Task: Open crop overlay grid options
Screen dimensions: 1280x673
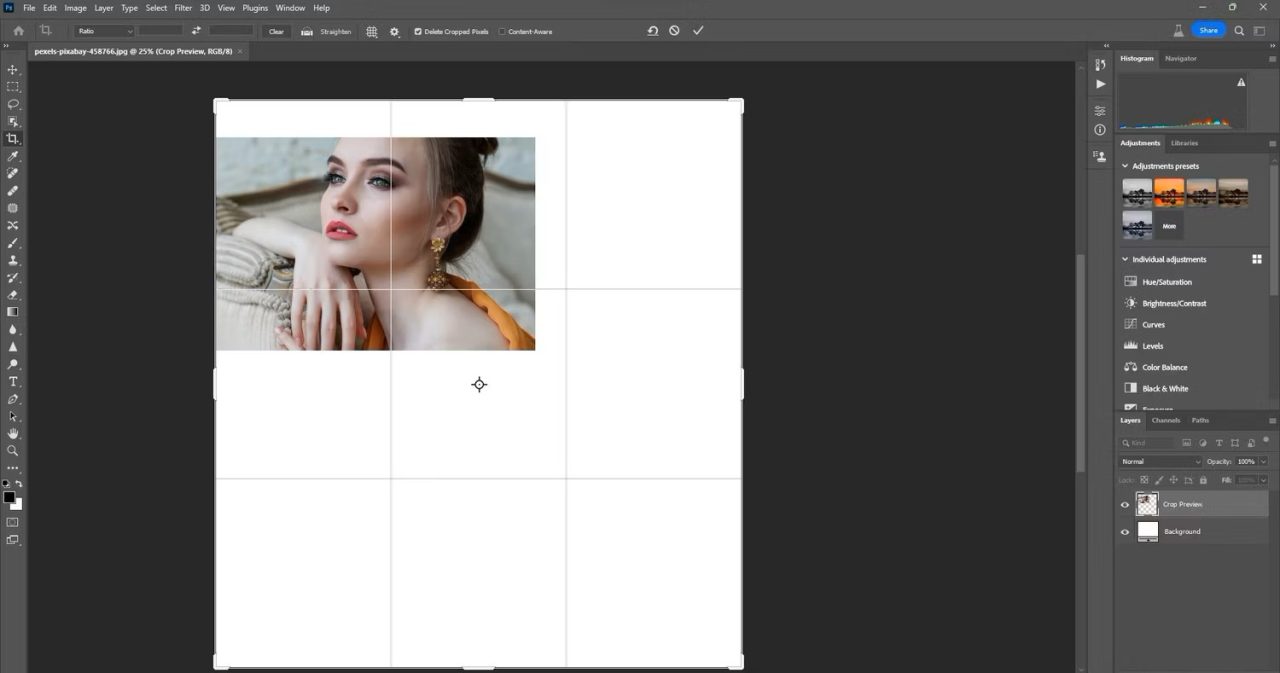Action: tap(372, 32)
